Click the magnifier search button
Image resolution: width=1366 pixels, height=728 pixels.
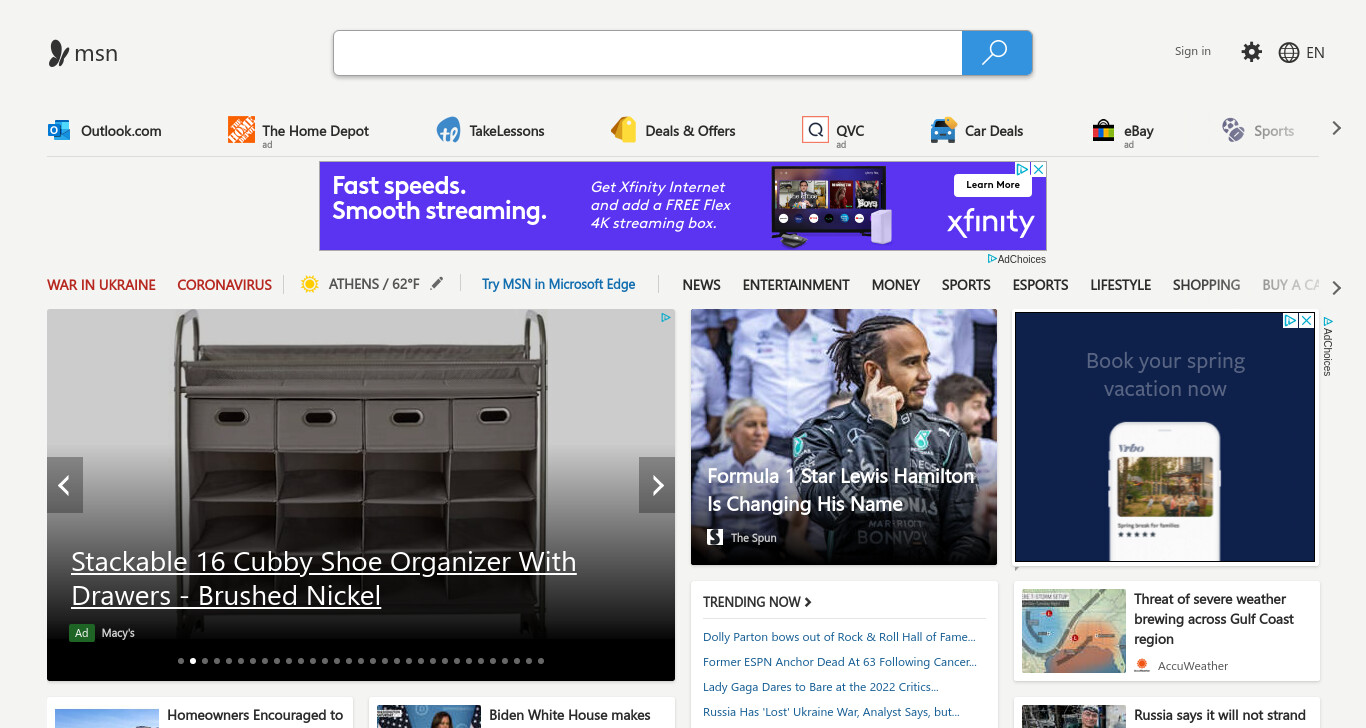tap(996, 53)
